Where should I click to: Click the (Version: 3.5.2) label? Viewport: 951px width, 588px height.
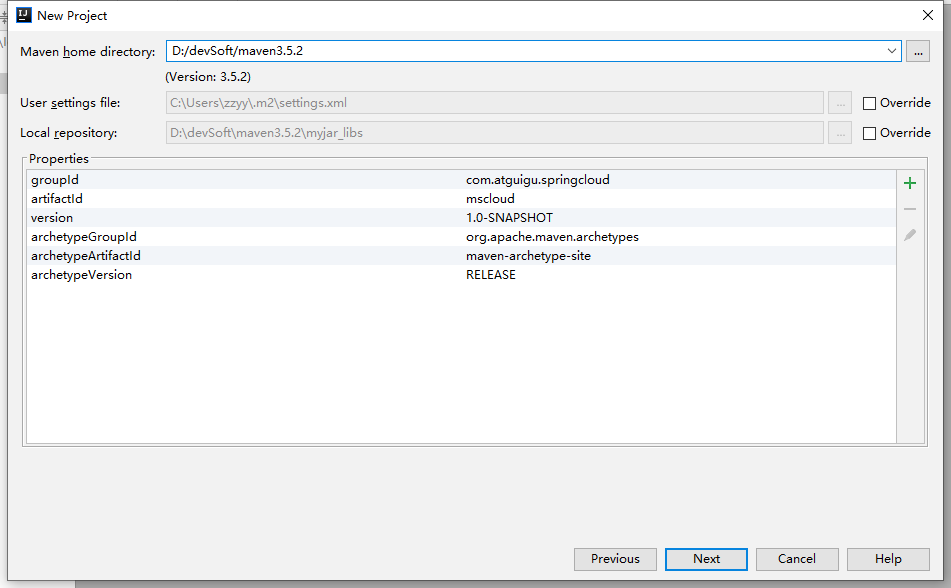(208, 77)
